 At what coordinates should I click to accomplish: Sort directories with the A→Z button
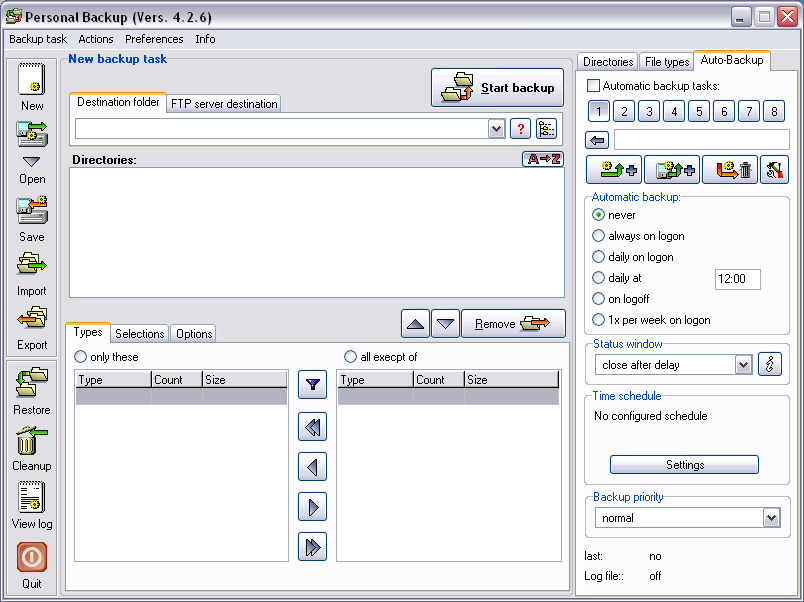(543, 159)
